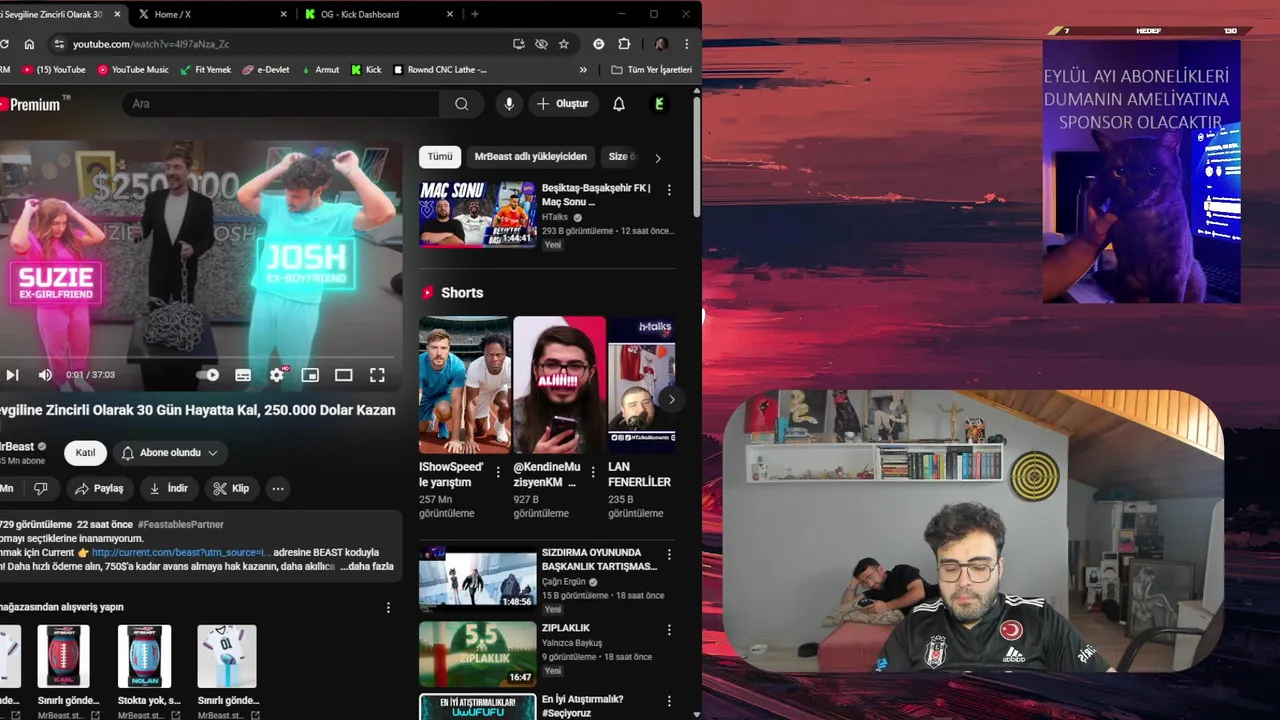The height and width of the screenshot is (720, 1280).
Task: Expand description with ...daha fazla
Action: (x=366, y=566)
